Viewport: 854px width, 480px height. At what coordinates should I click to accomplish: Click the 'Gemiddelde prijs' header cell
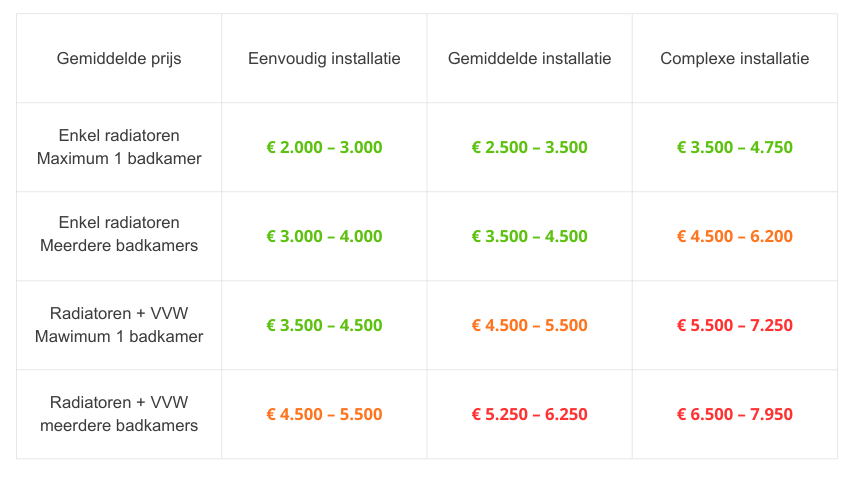119,59
